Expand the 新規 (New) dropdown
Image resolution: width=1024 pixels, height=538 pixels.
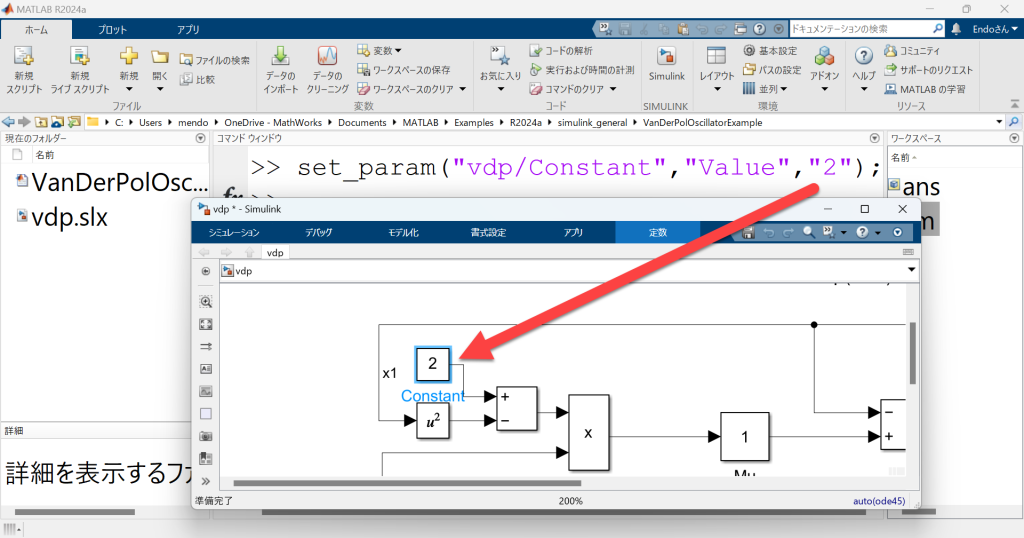pyautogui.click(x=129, y=88)
